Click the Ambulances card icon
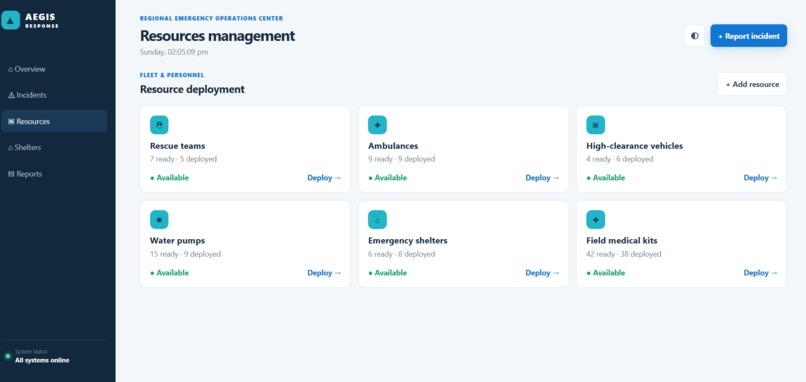806x382 pixels. 377,125
